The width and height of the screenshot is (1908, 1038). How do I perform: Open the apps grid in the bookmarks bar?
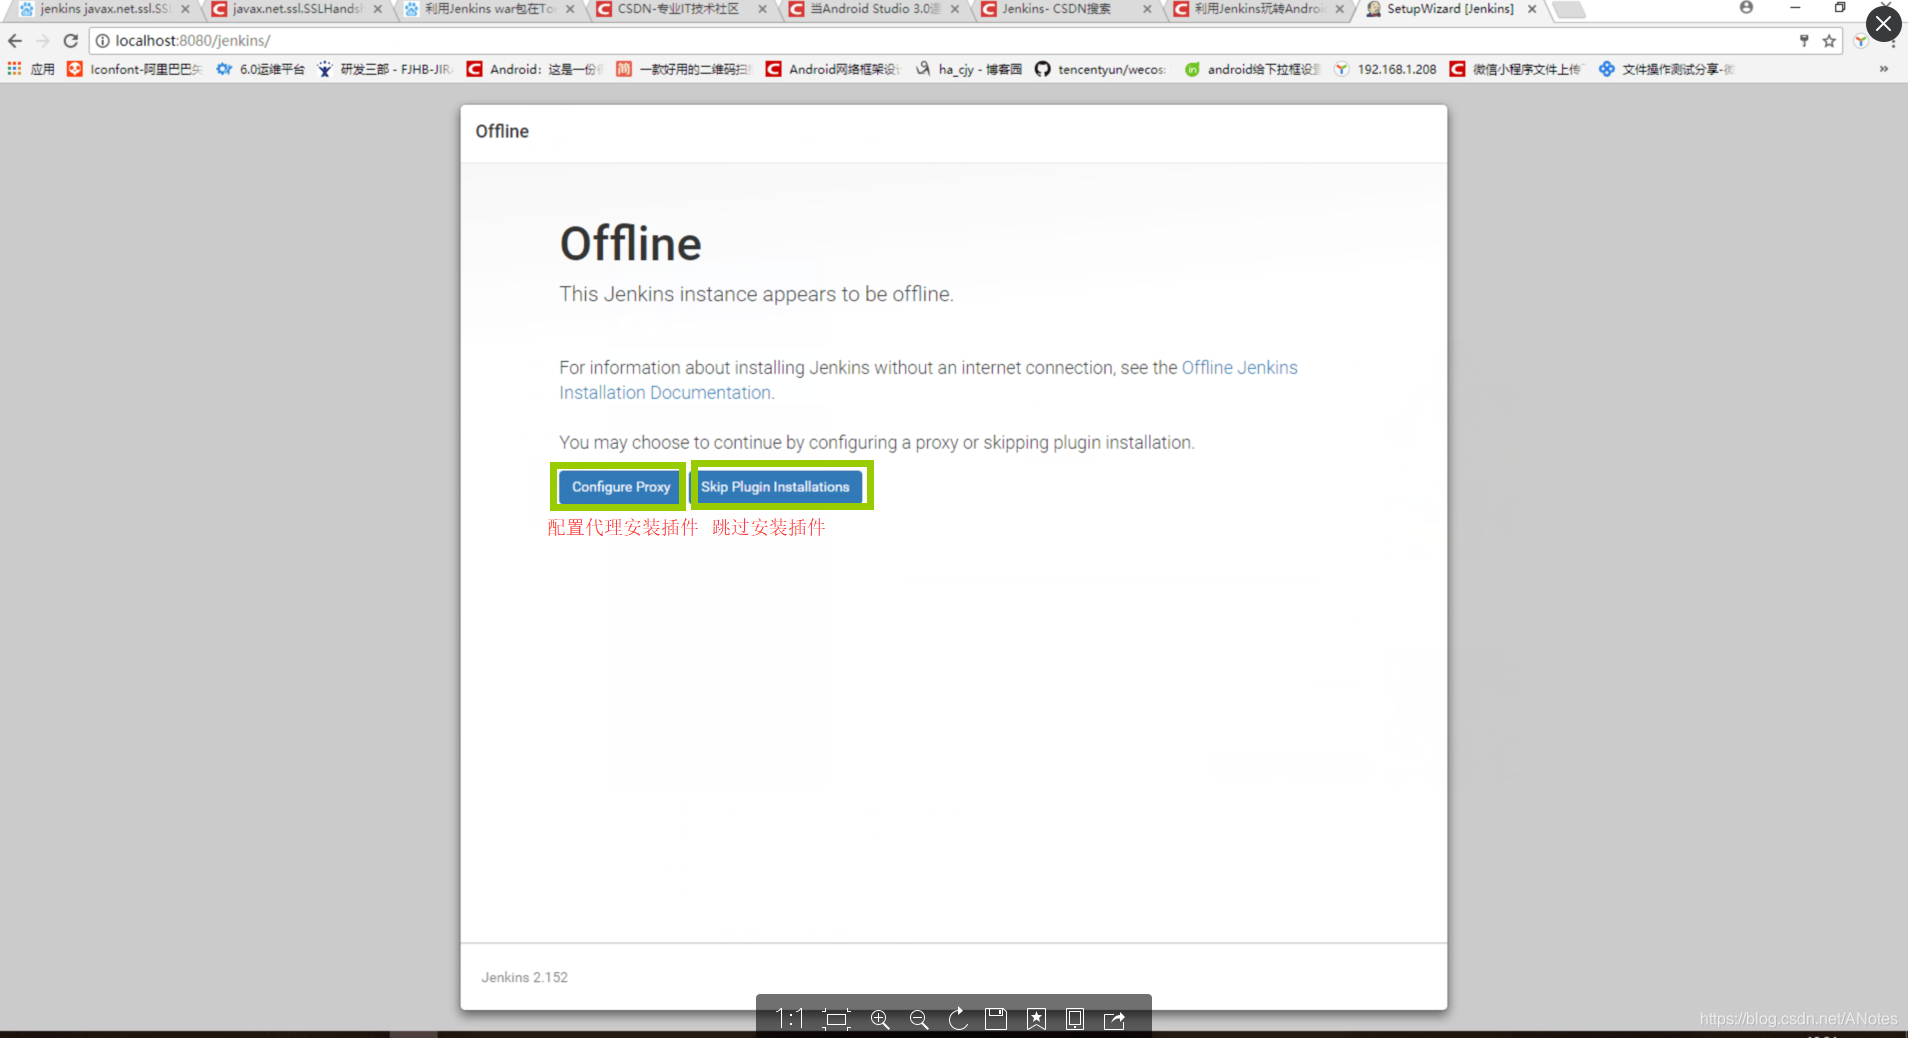(14, 69)
